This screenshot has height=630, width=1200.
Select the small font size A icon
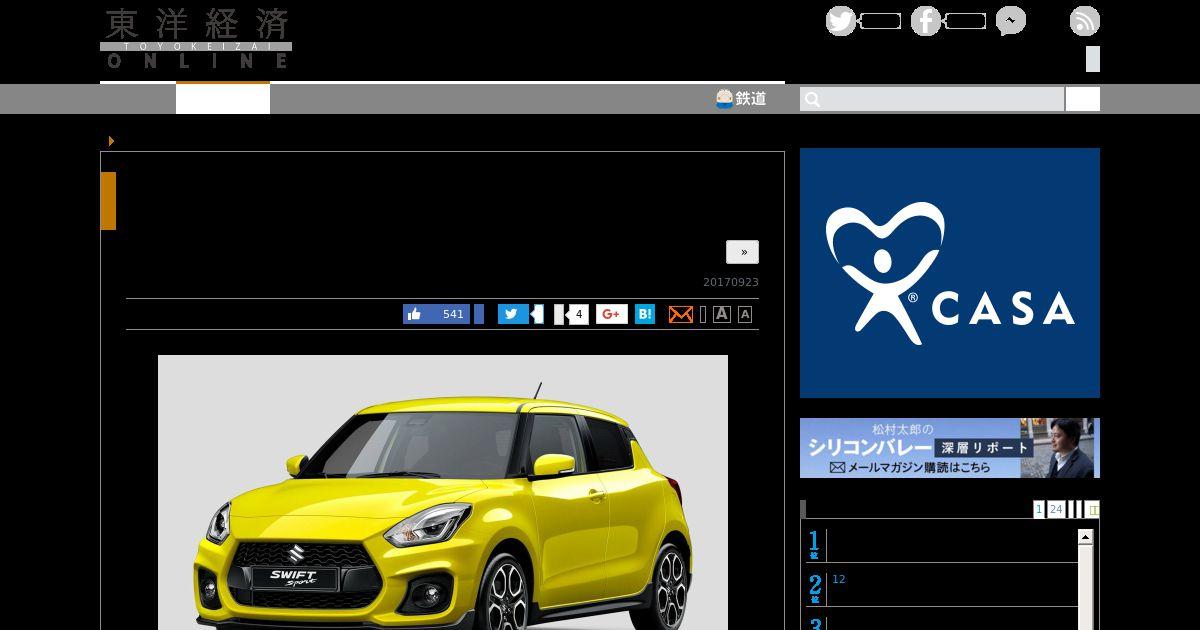click(x=745, y=314)
